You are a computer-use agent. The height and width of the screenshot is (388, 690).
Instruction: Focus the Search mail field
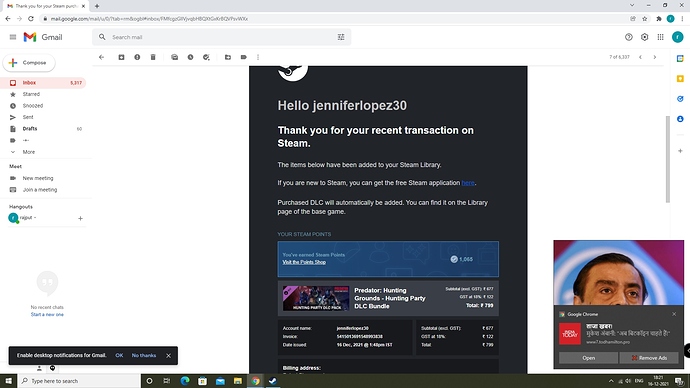(220, 37)
